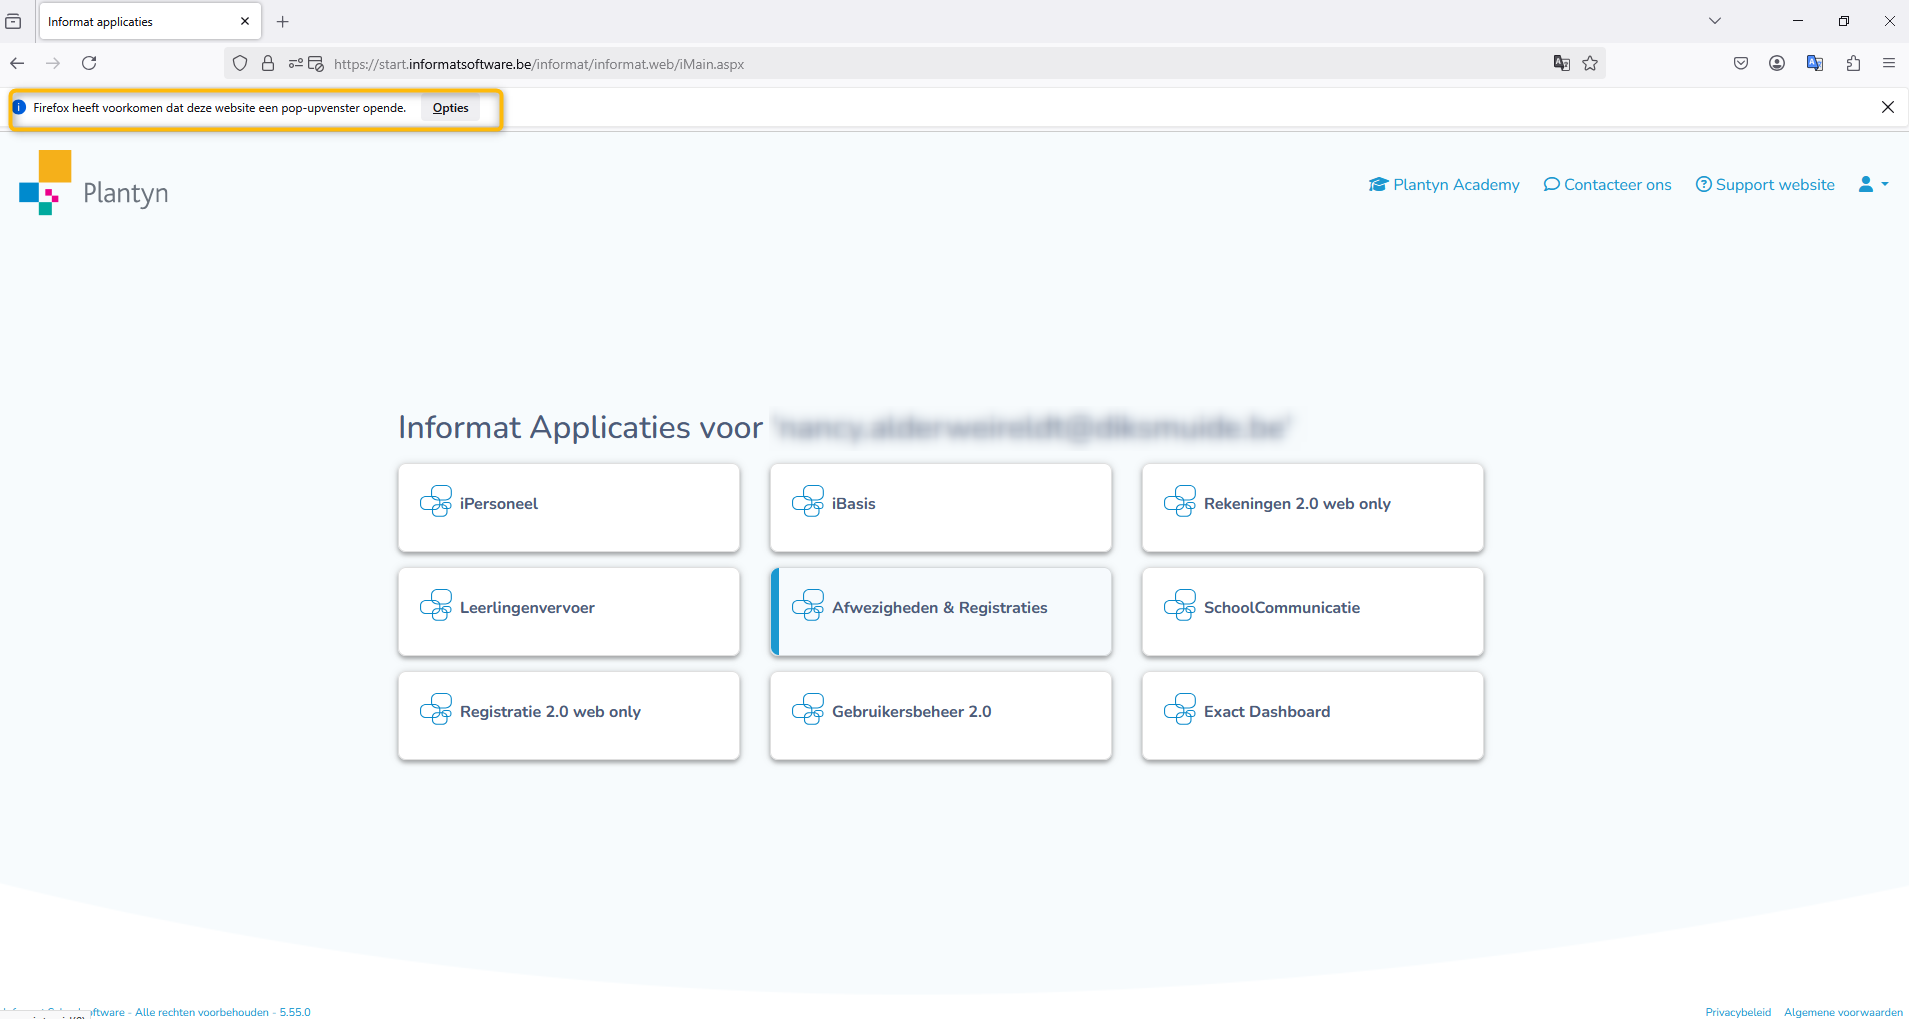Click the Registratie 2.0 cloud icon
The image size is (1909, 1019).
[x=436, y=709]
